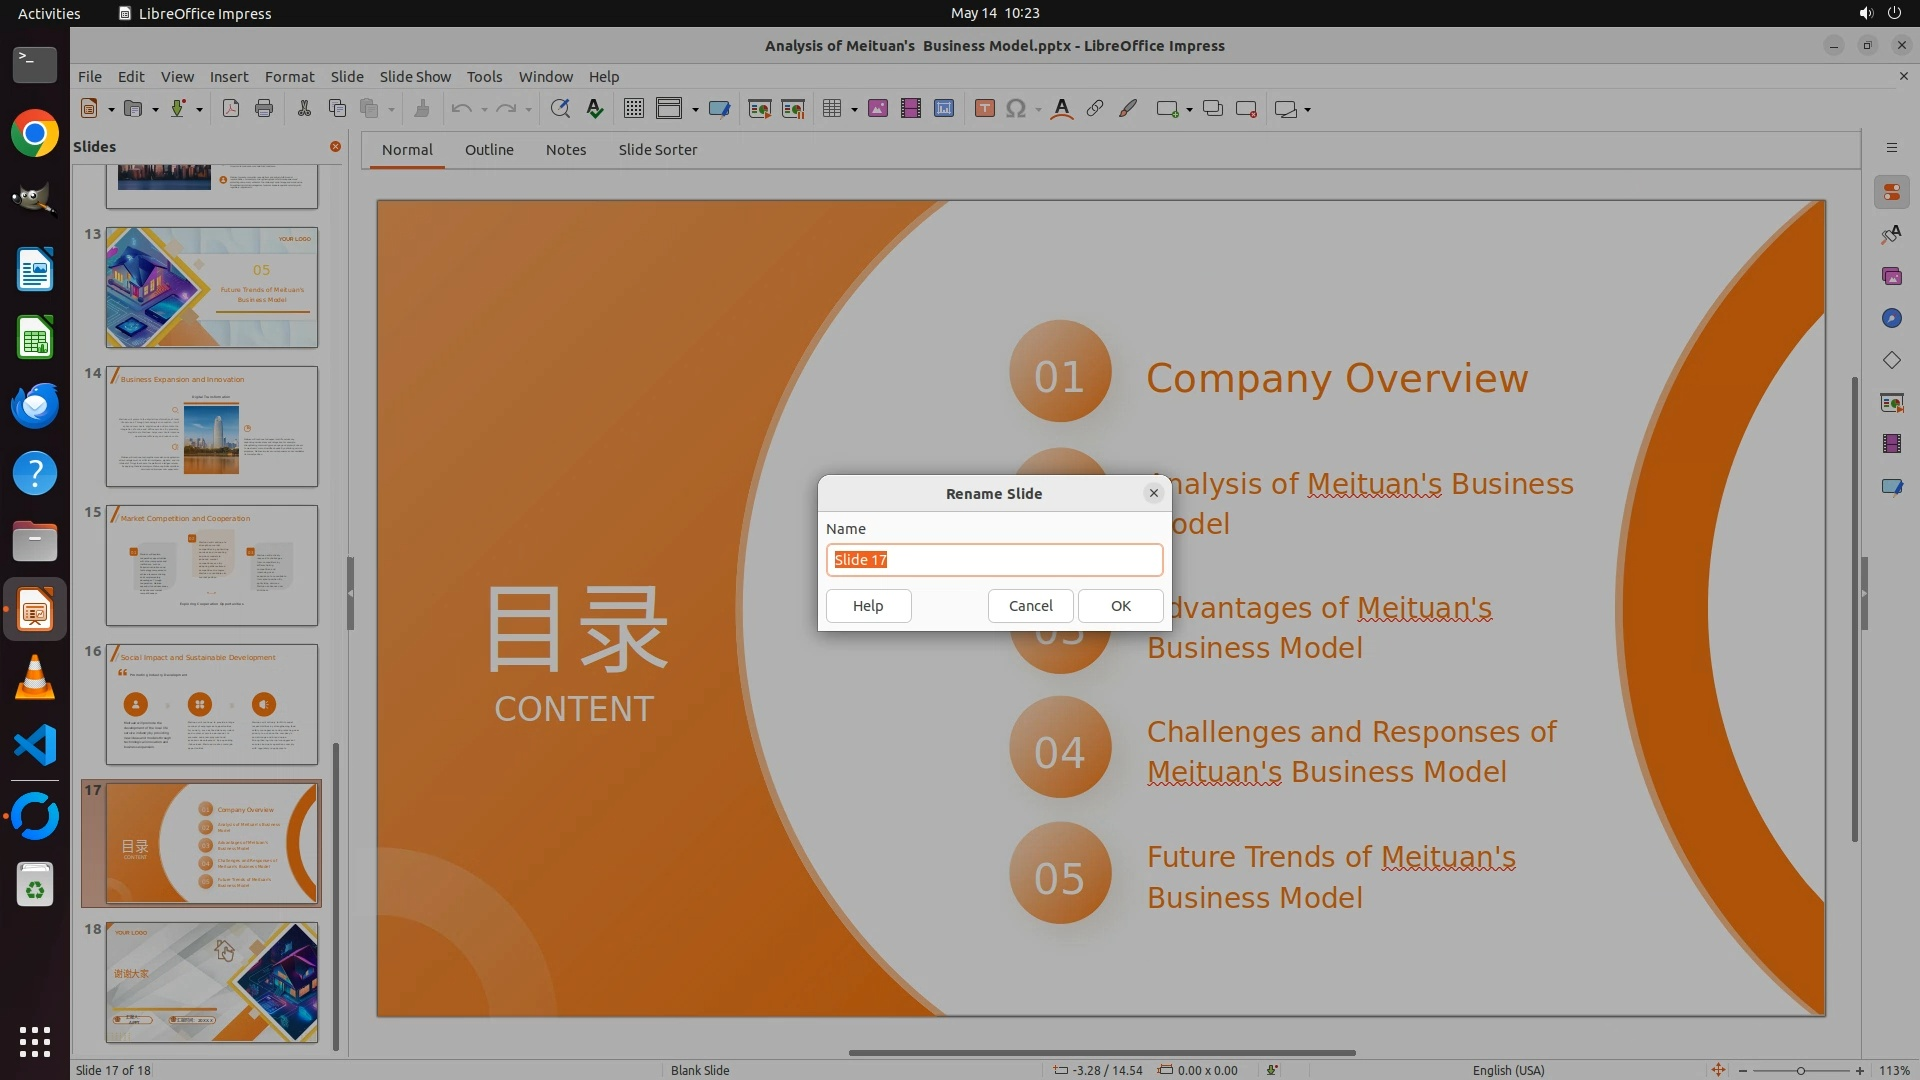This screenshot has width=1920, height=1080.
Task: Open the Sidebar Gallery panel icon
Action: pos(1891,276)
